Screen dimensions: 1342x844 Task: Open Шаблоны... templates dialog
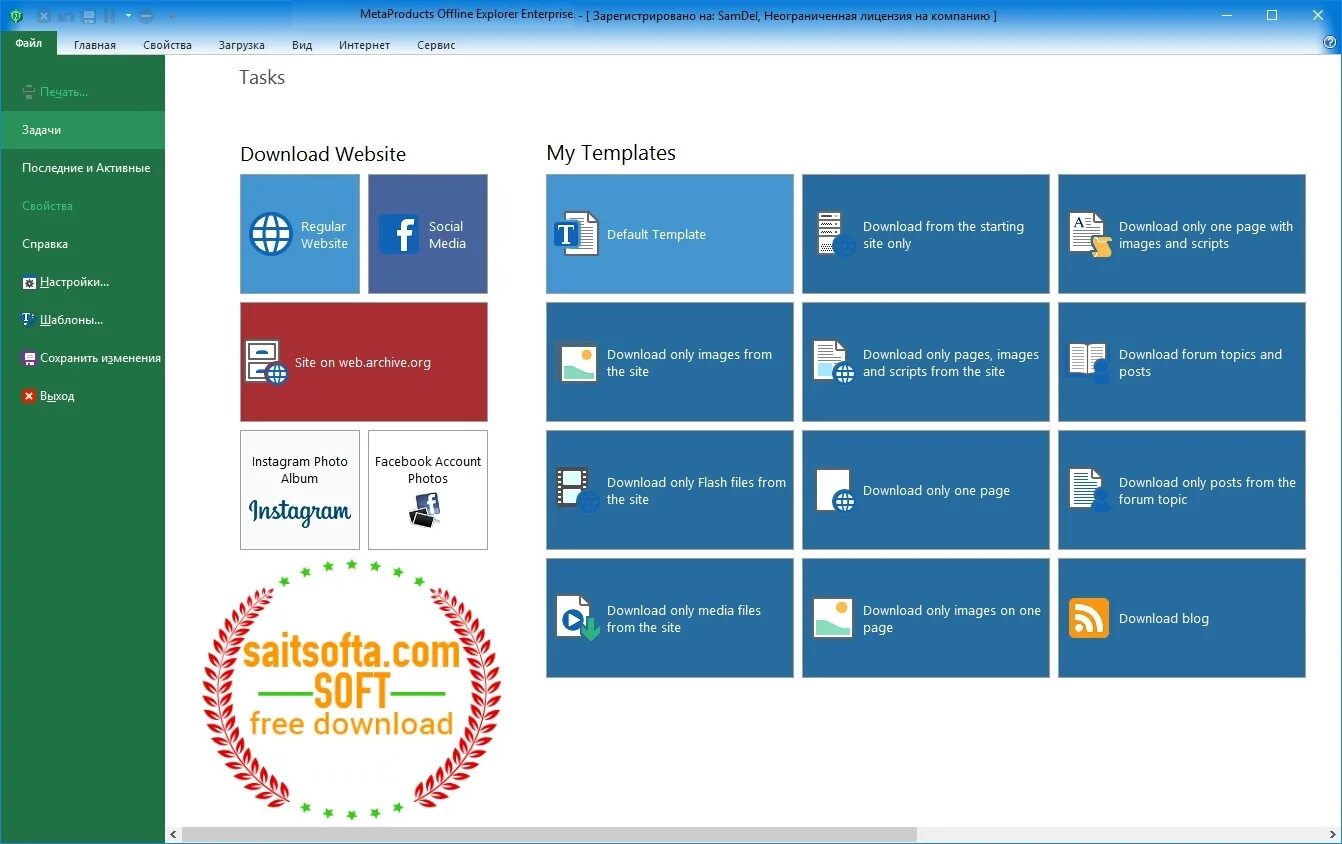83,320
